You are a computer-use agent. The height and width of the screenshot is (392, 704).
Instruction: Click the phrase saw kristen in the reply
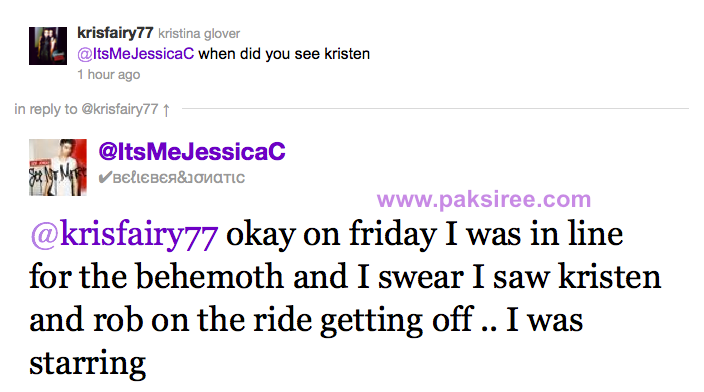click(577, 276)
